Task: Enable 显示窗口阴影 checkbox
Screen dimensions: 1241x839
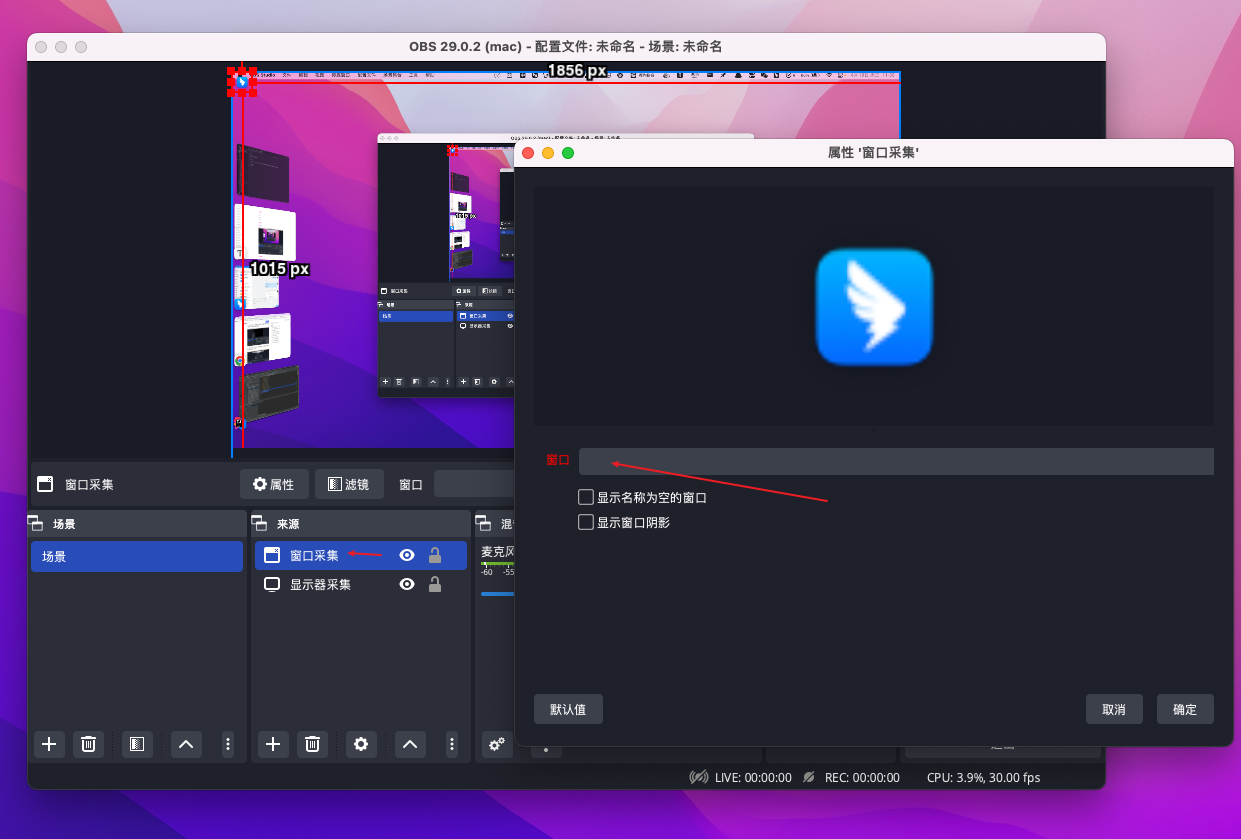Action: coord(586,522)
